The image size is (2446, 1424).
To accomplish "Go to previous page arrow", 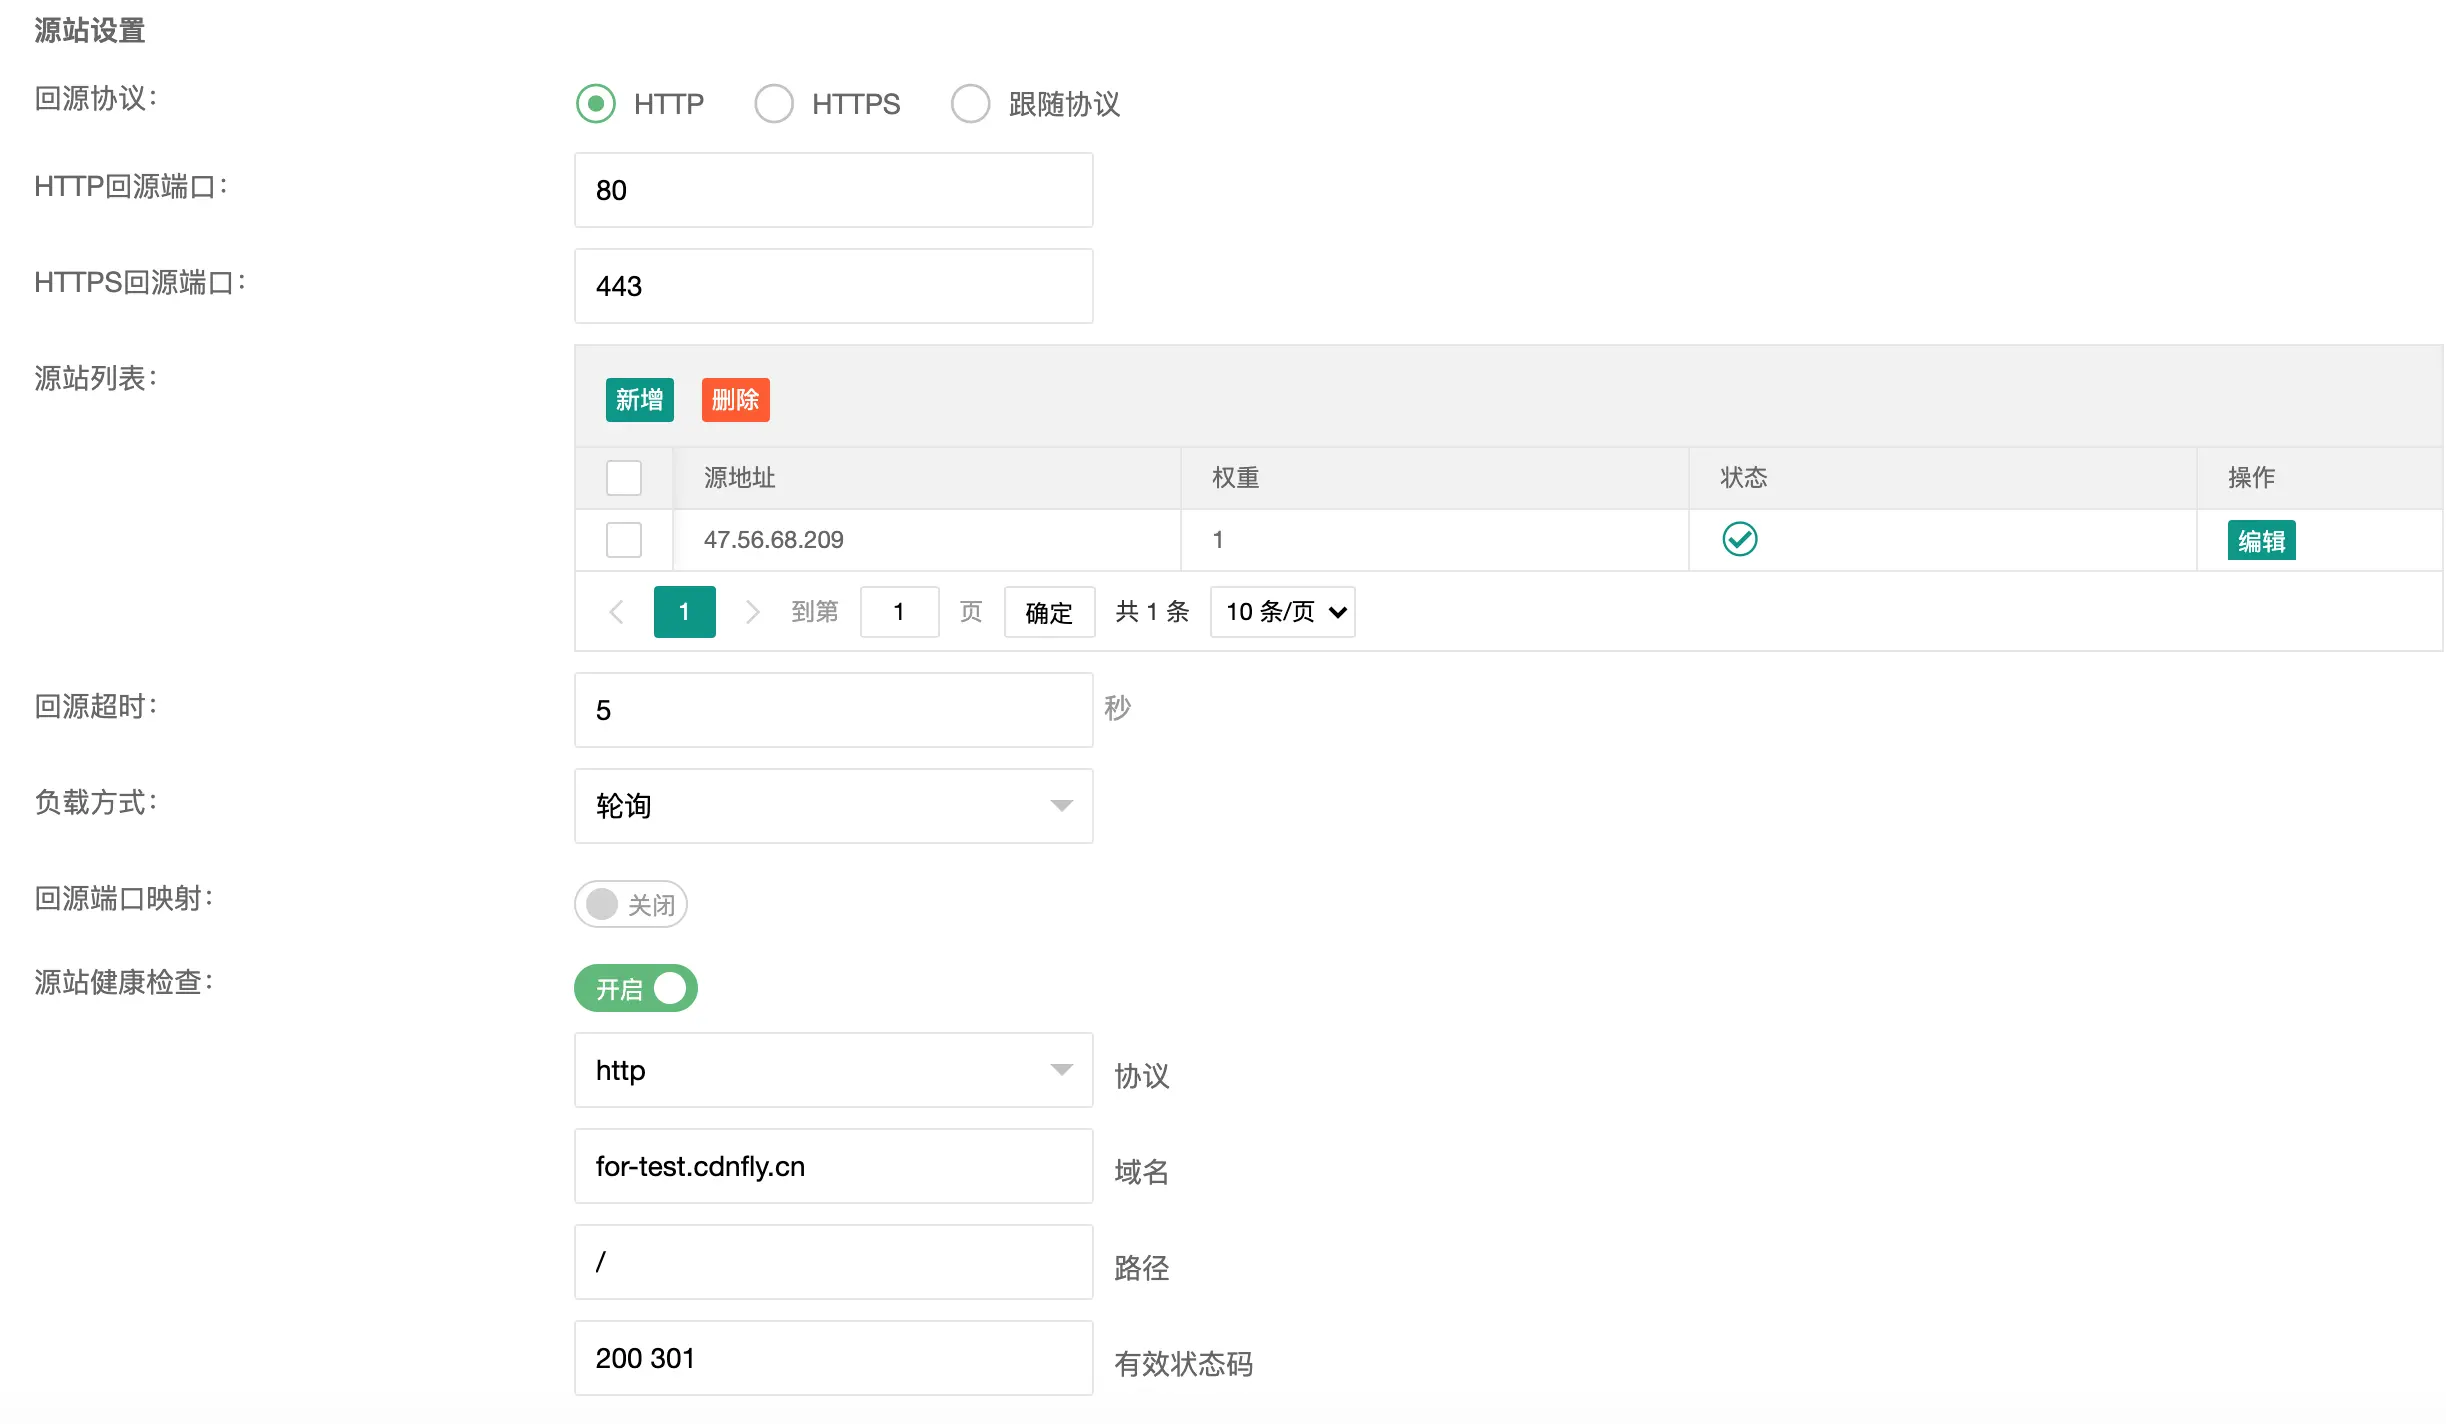I will (x=617, y=612).
